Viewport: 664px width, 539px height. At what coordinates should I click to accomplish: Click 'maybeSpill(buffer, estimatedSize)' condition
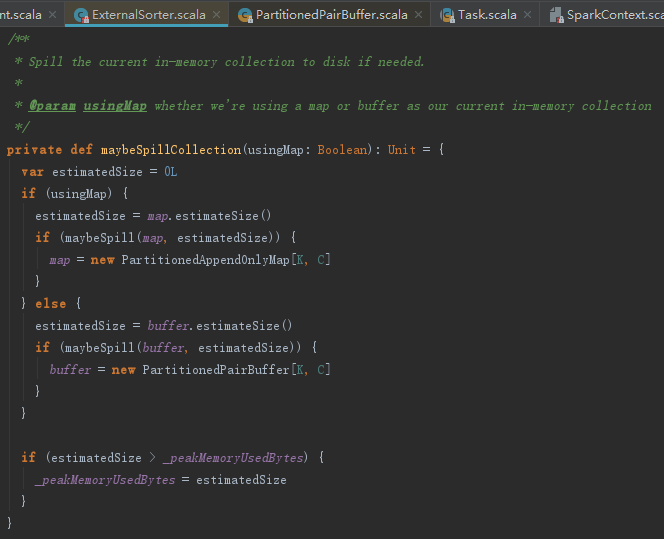click(180, 348)
